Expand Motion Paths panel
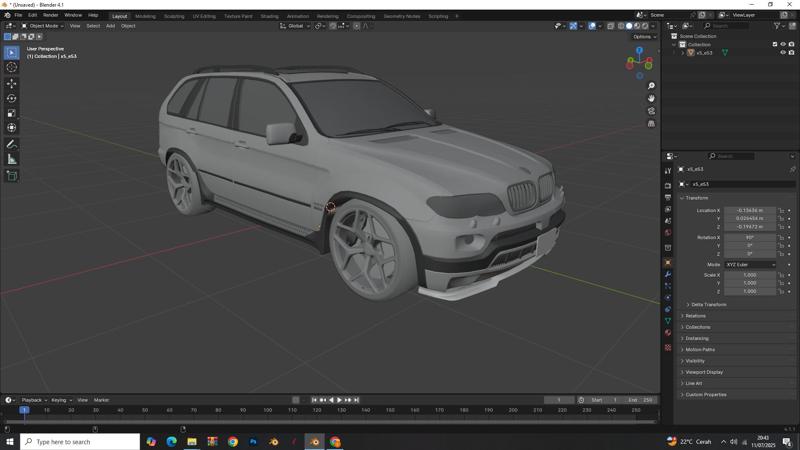Screen dimensions: 800x450 coord(699,349)
